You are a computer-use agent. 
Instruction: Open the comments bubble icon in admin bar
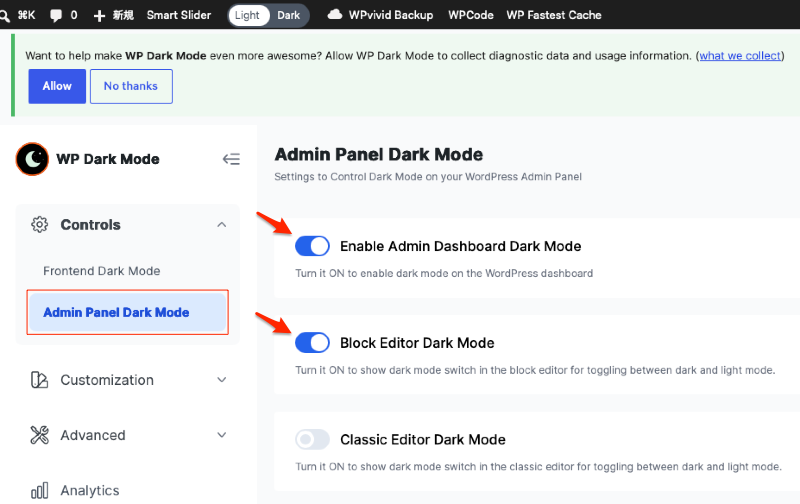pos(56,15)
